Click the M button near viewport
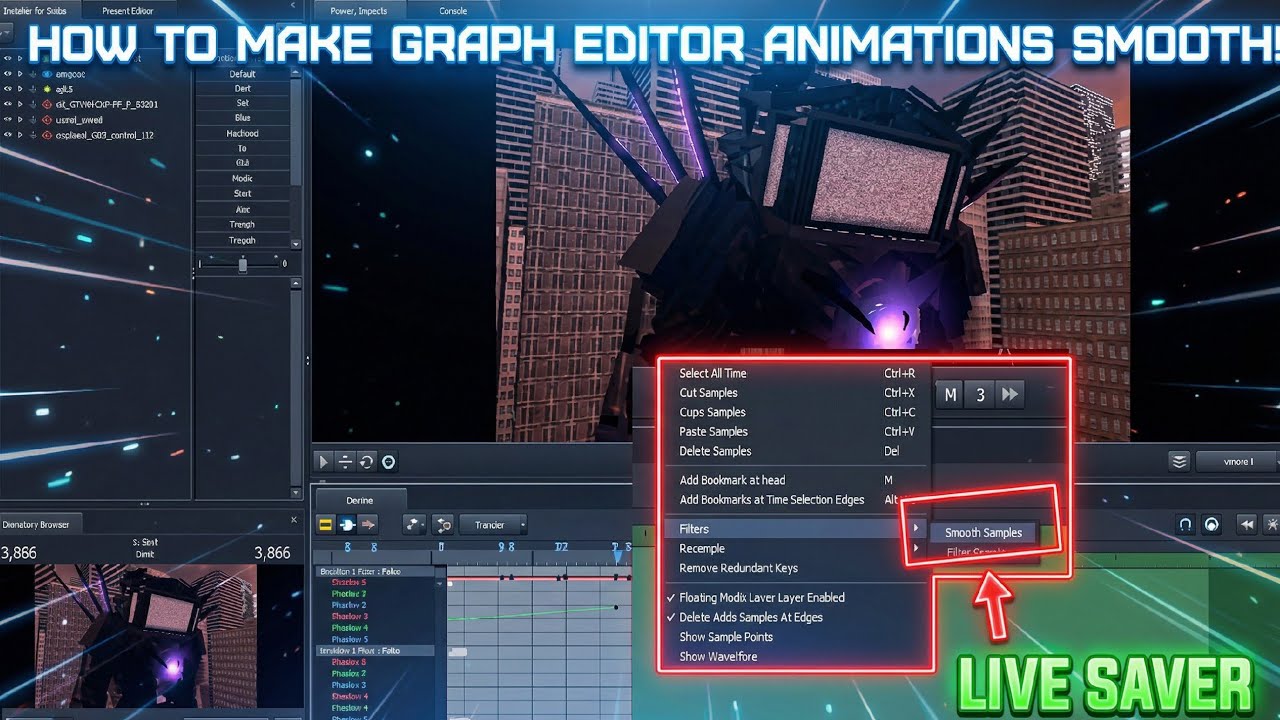The image size is (1280, 720). (951, 395)
